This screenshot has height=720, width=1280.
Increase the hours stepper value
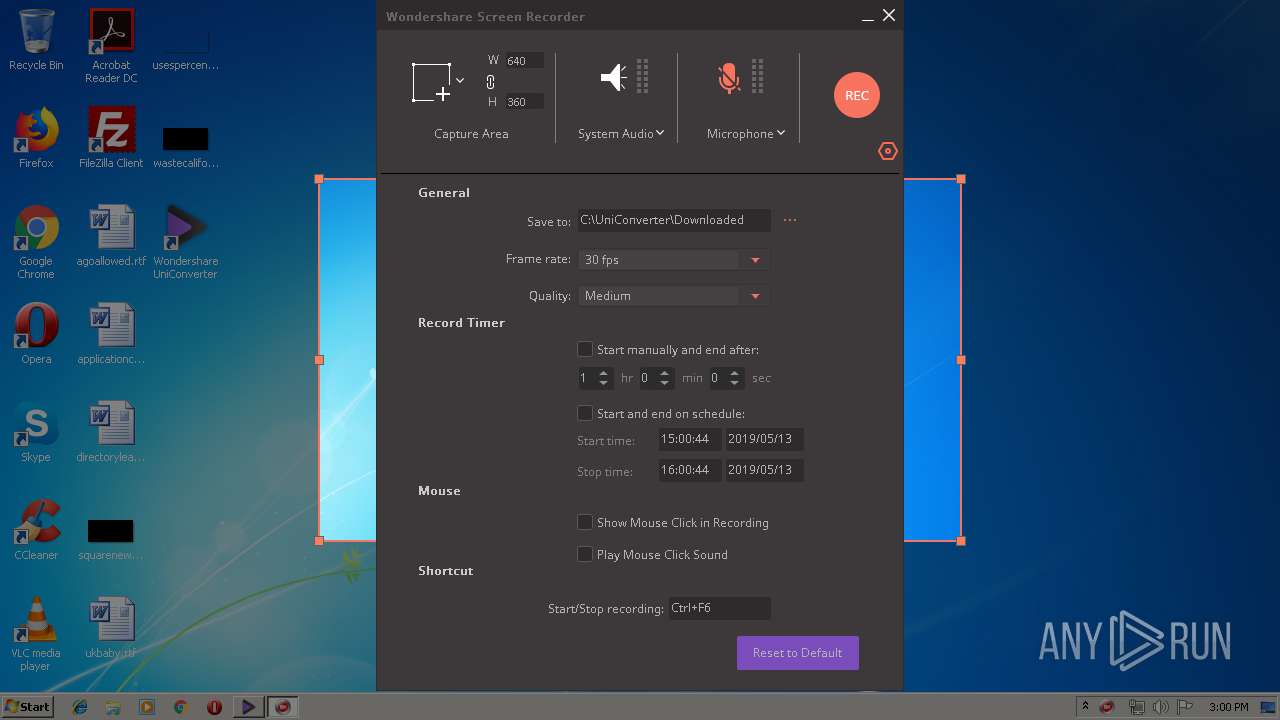pyautogui.click(x=604, y=373)
